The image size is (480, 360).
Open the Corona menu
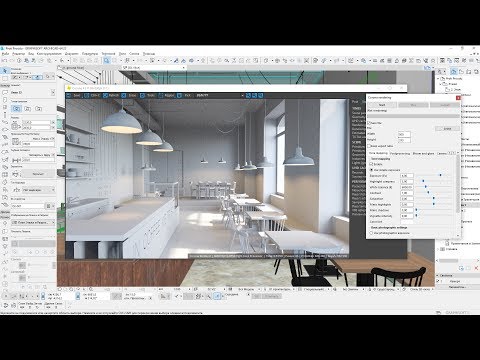(x=134, y=53)
